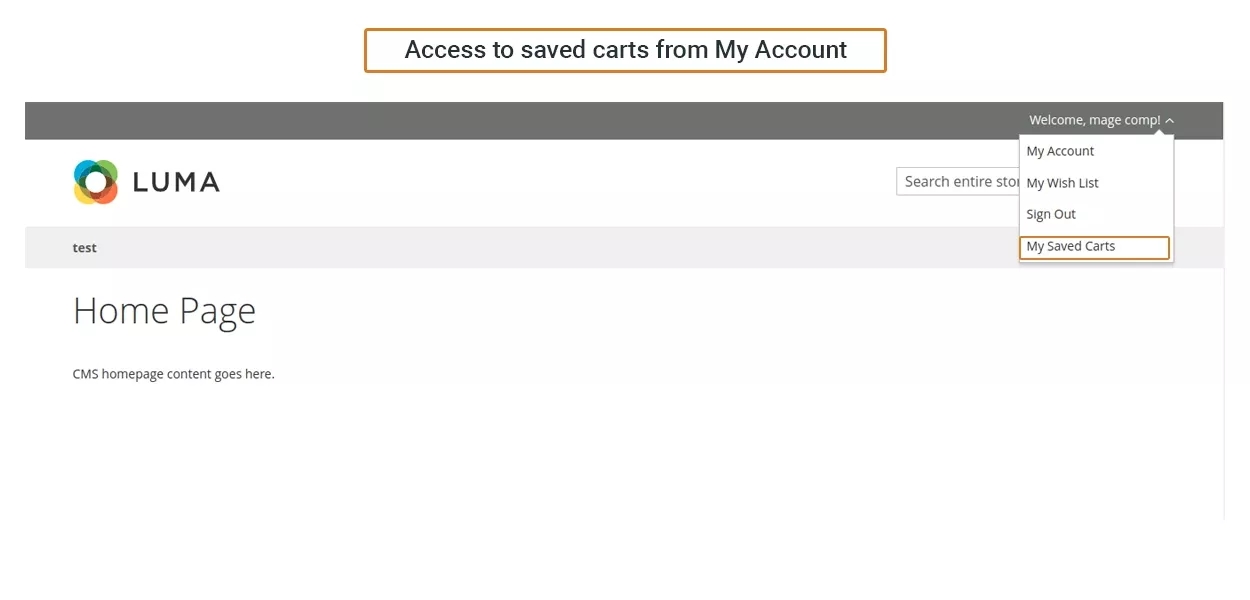Click the Luma circular logo icon
Viewport: 1250px width, 600px height.
(96, 182)
